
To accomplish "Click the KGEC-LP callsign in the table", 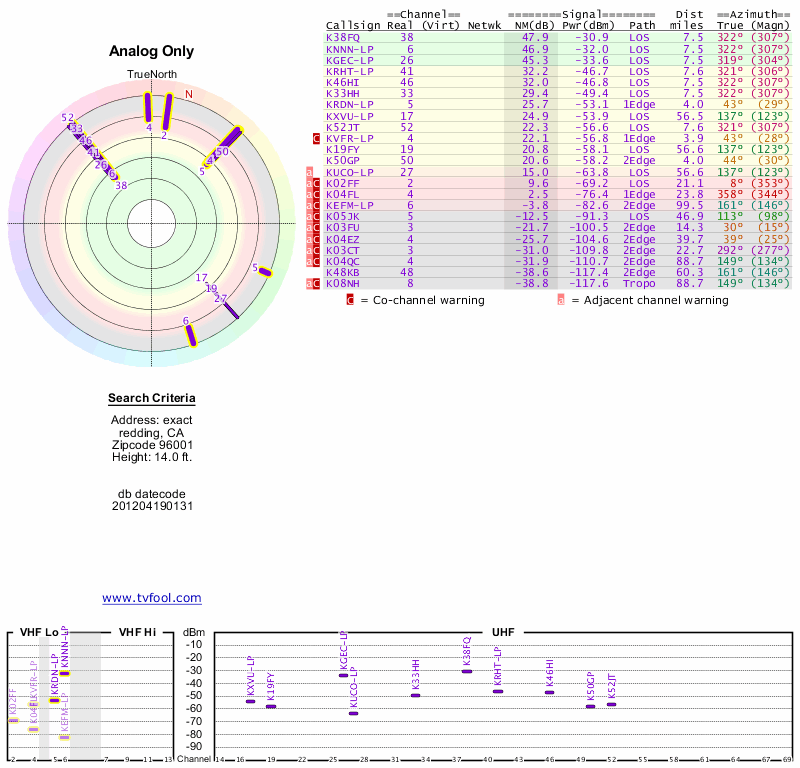I will (x=350, y=59).
